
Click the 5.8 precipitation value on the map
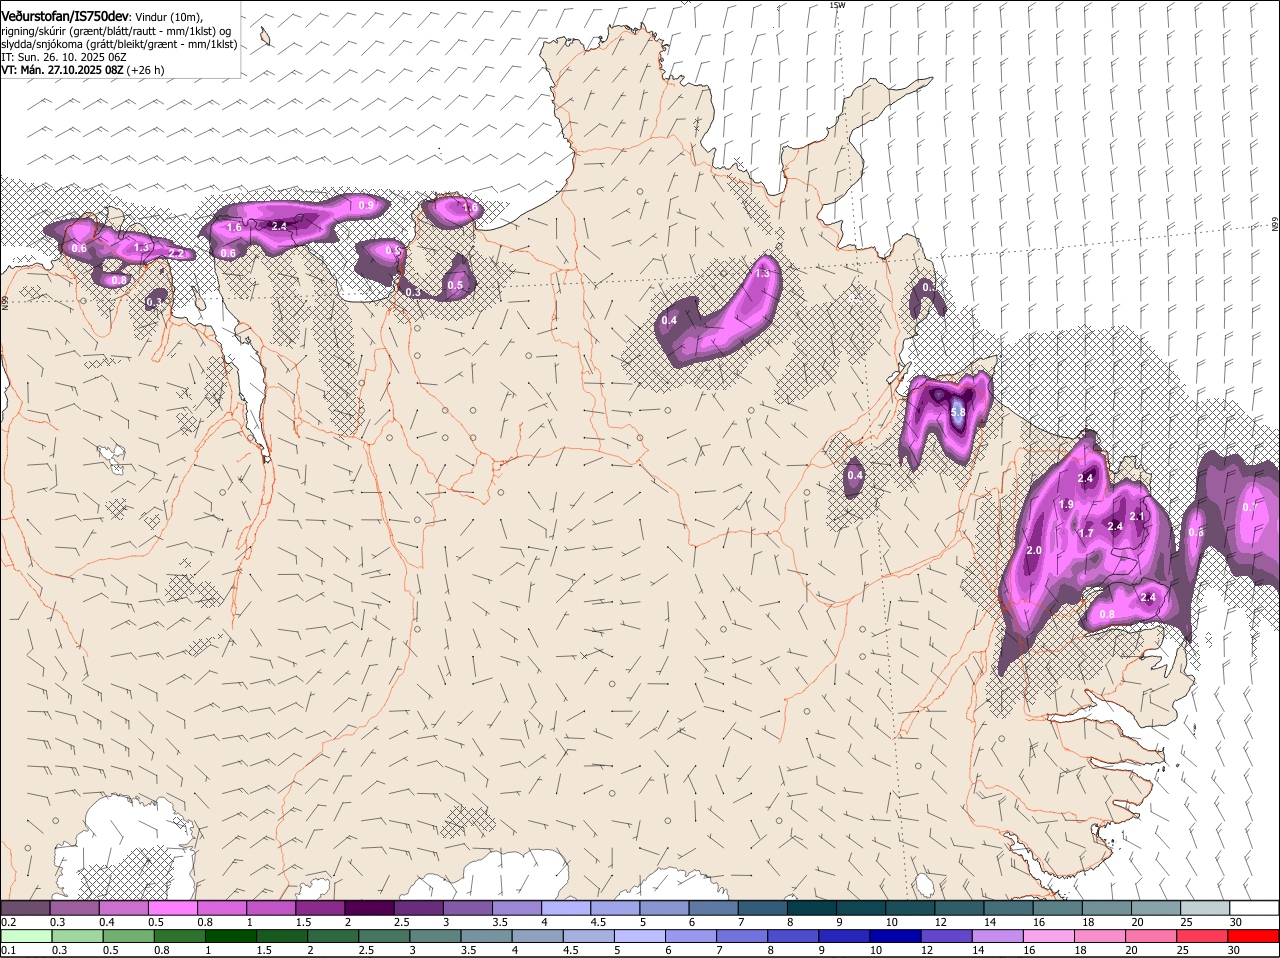958,412
